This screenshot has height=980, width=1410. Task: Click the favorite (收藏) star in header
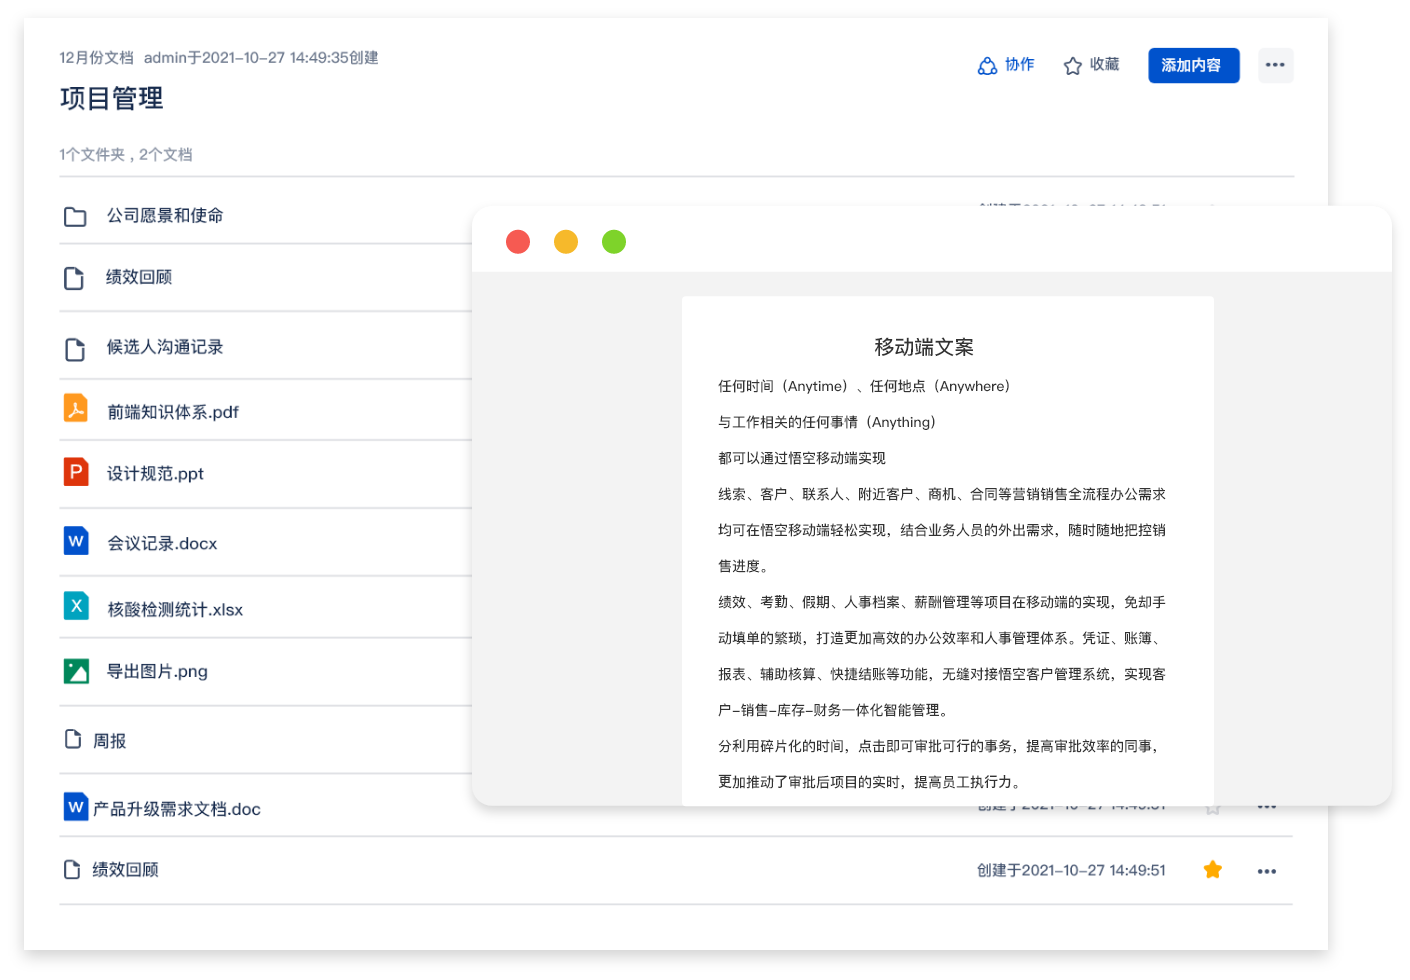click(x=1073, y=66)
